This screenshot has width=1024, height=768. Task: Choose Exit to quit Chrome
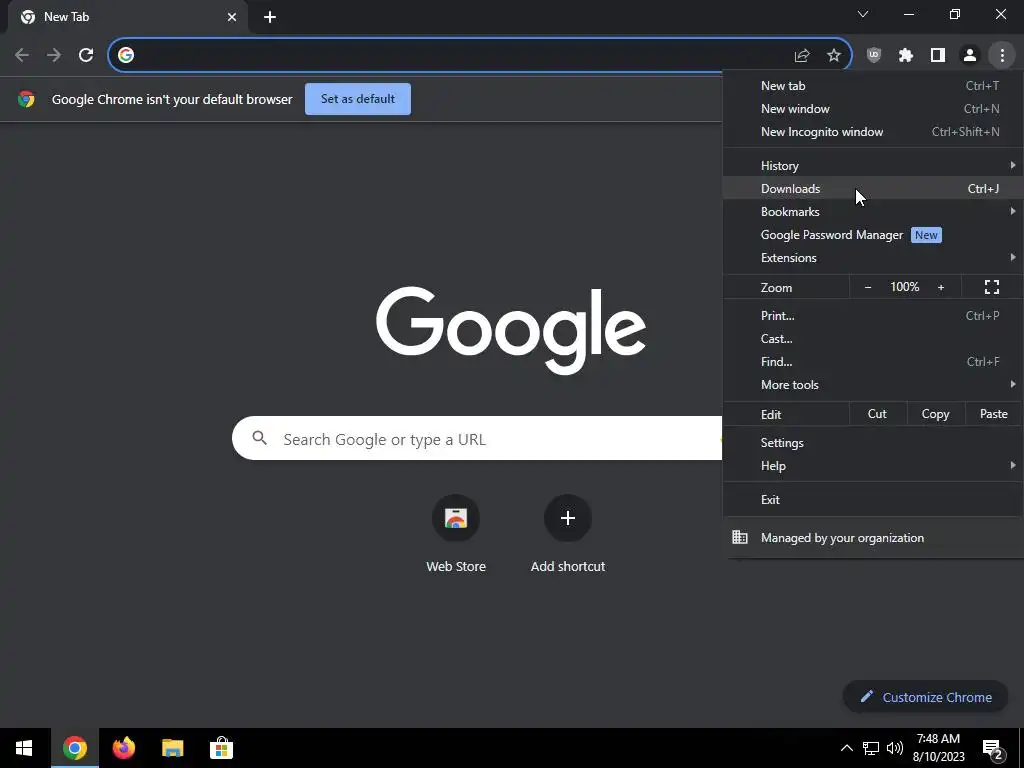tap(873, 500)
